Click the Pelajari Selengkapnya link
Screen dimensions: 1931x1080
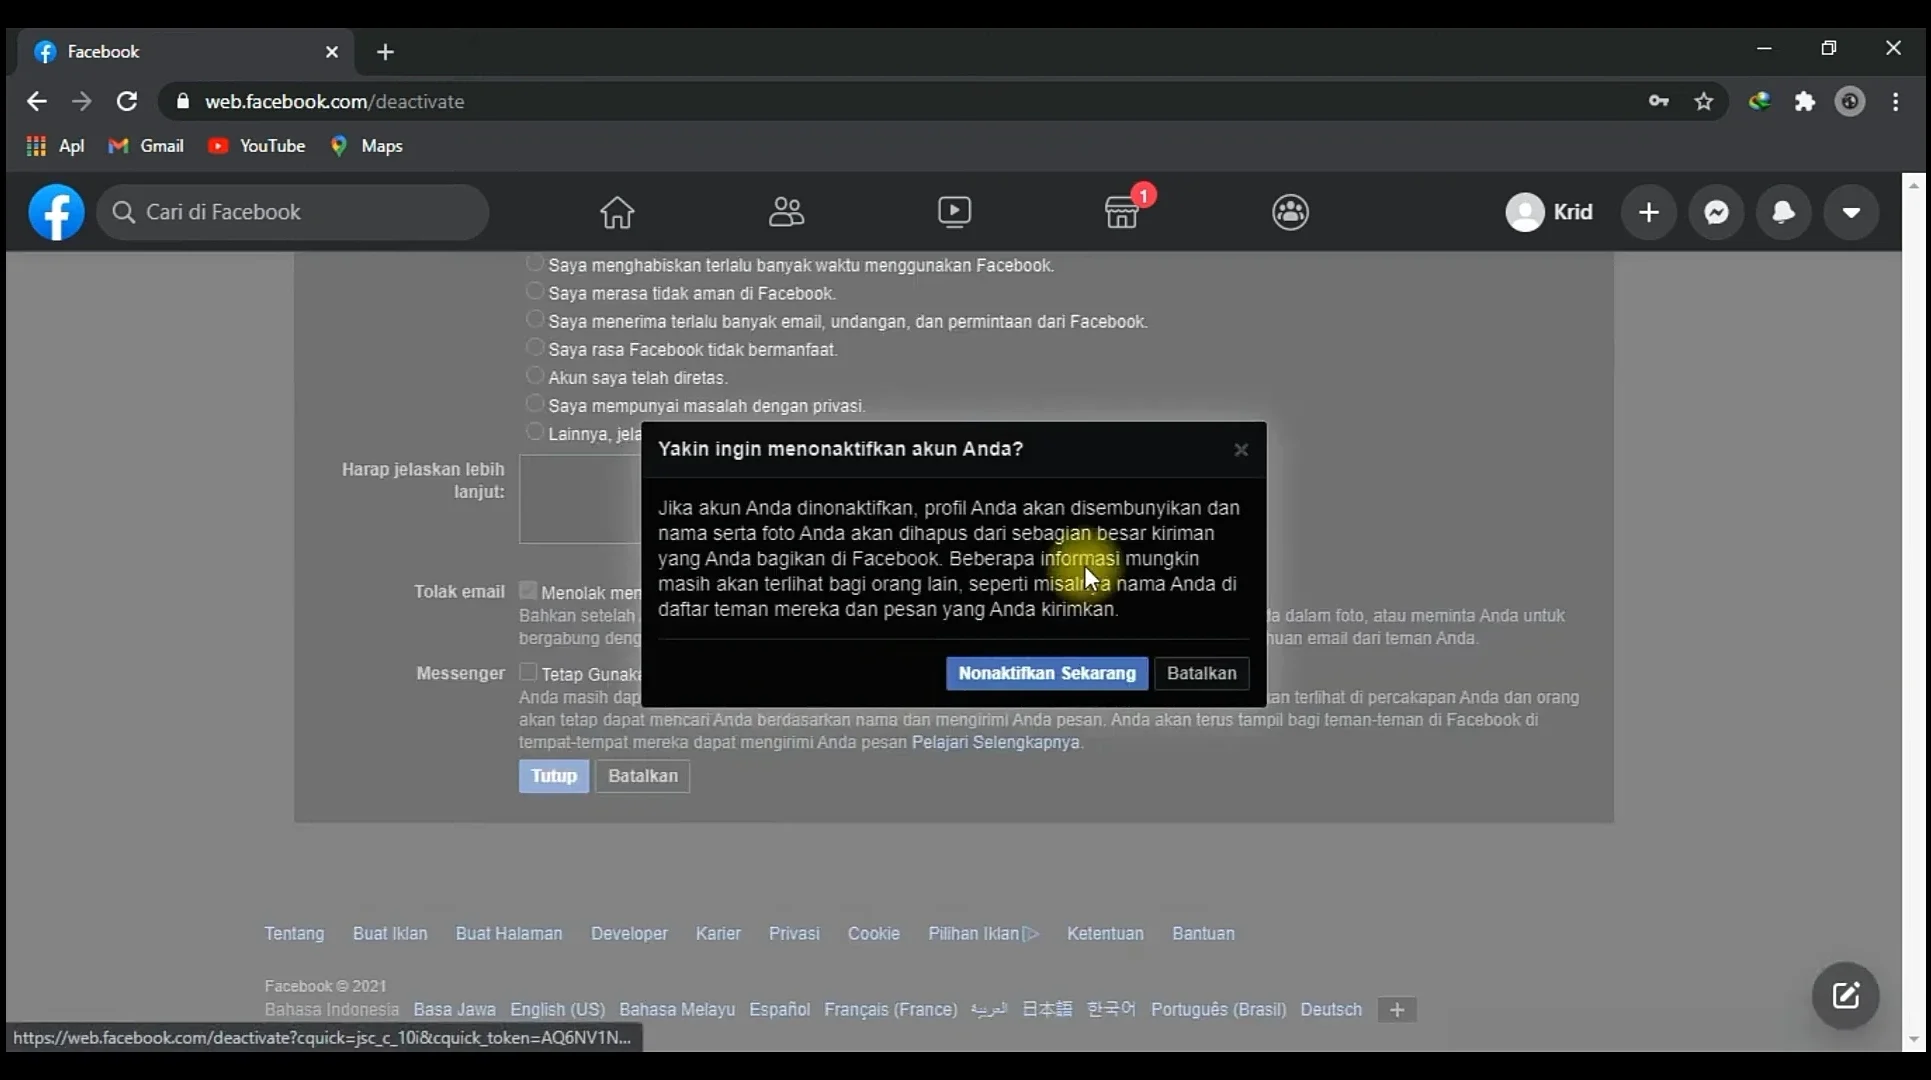coord(995,742)
